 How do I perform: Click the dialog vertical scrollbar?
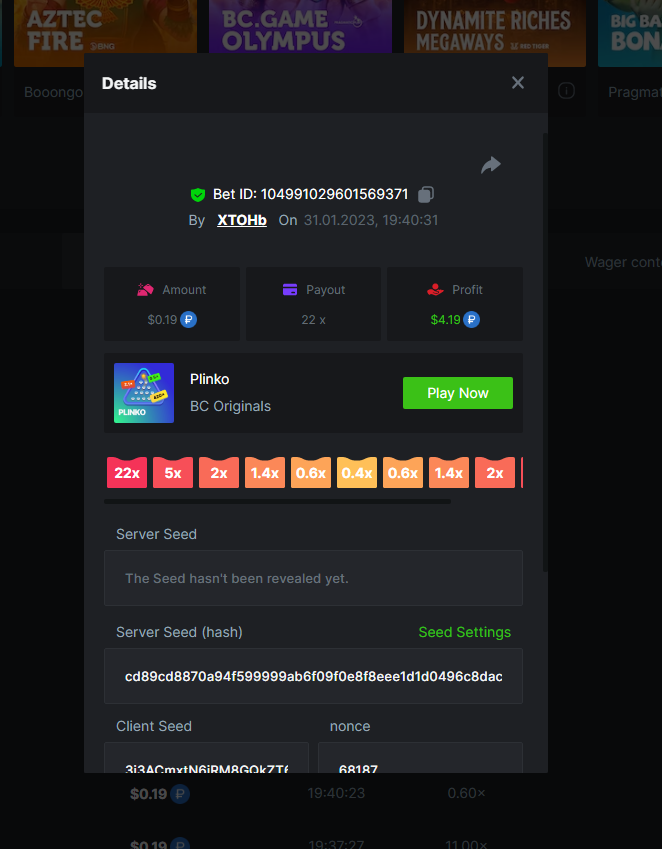pyautogui.click(x=545, y=350)
